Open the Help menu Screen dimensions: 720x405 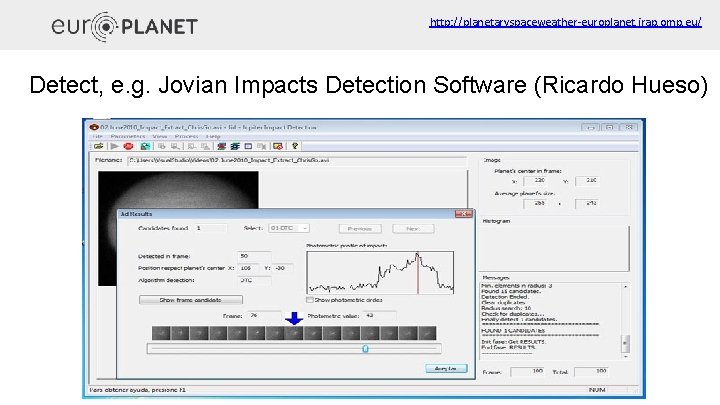tap(213, 136)
